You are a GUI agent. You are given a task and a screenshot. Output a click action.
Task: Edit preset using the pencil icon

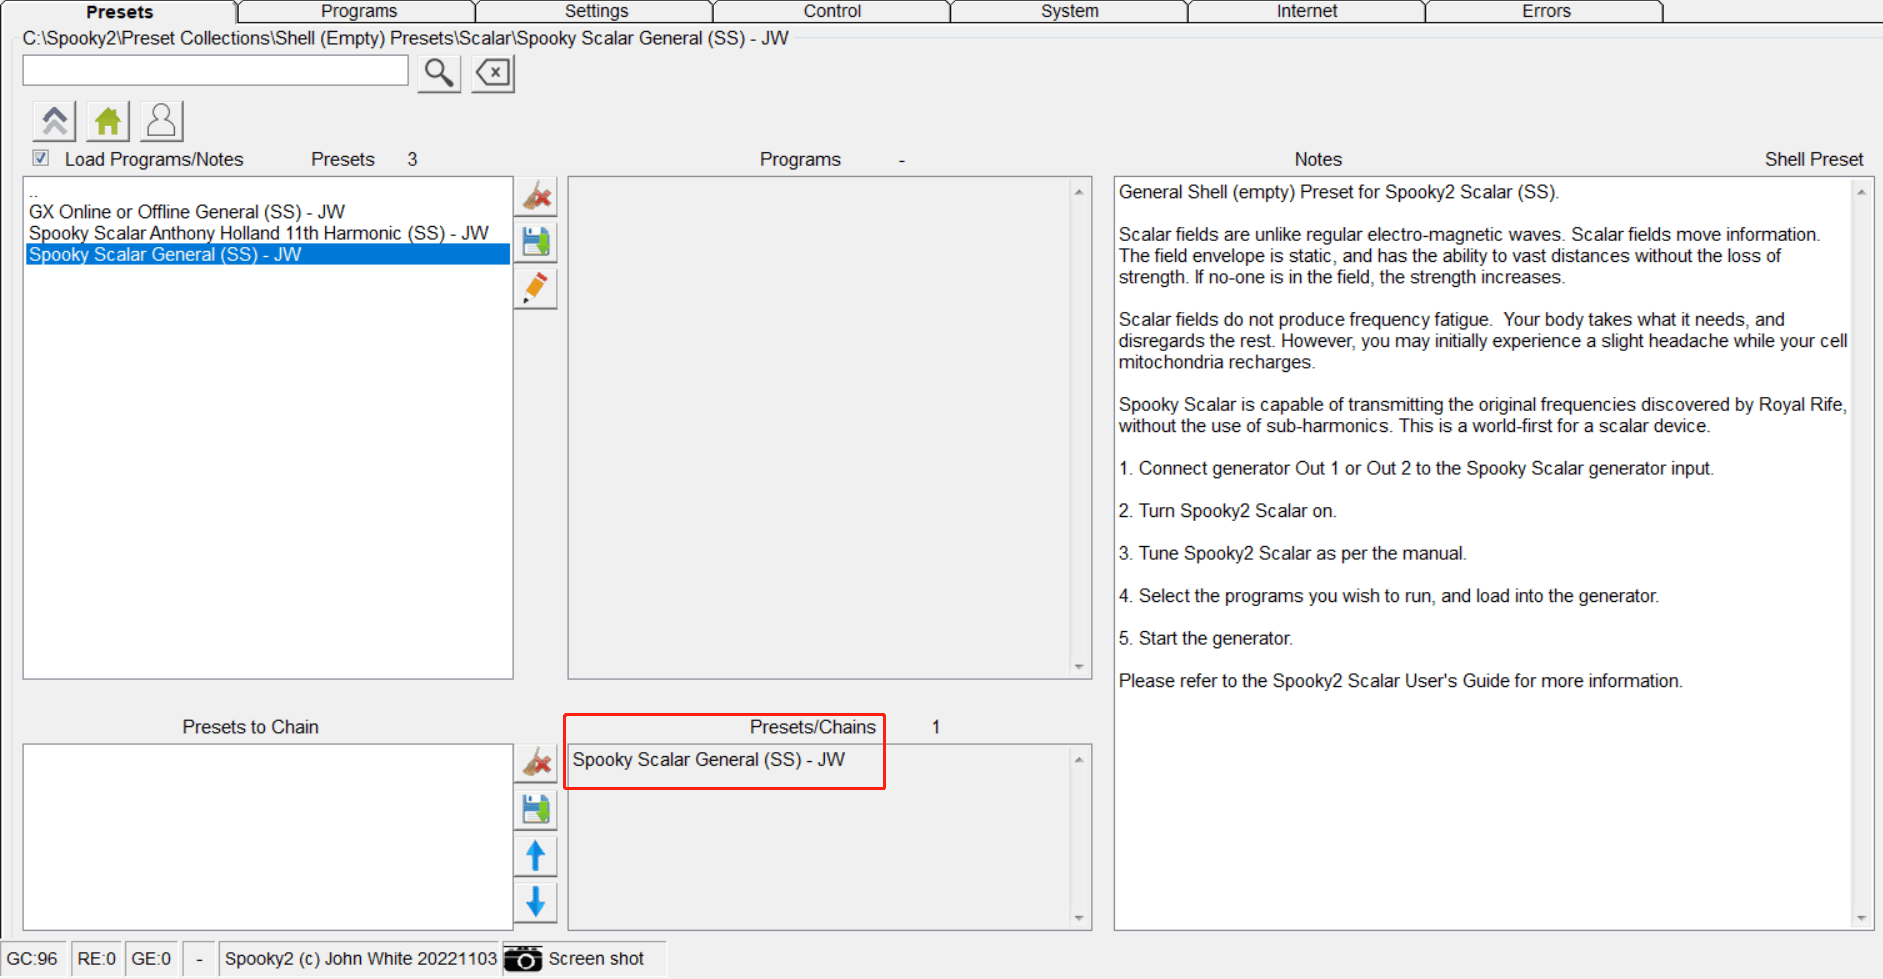click(x=536, y=288)
